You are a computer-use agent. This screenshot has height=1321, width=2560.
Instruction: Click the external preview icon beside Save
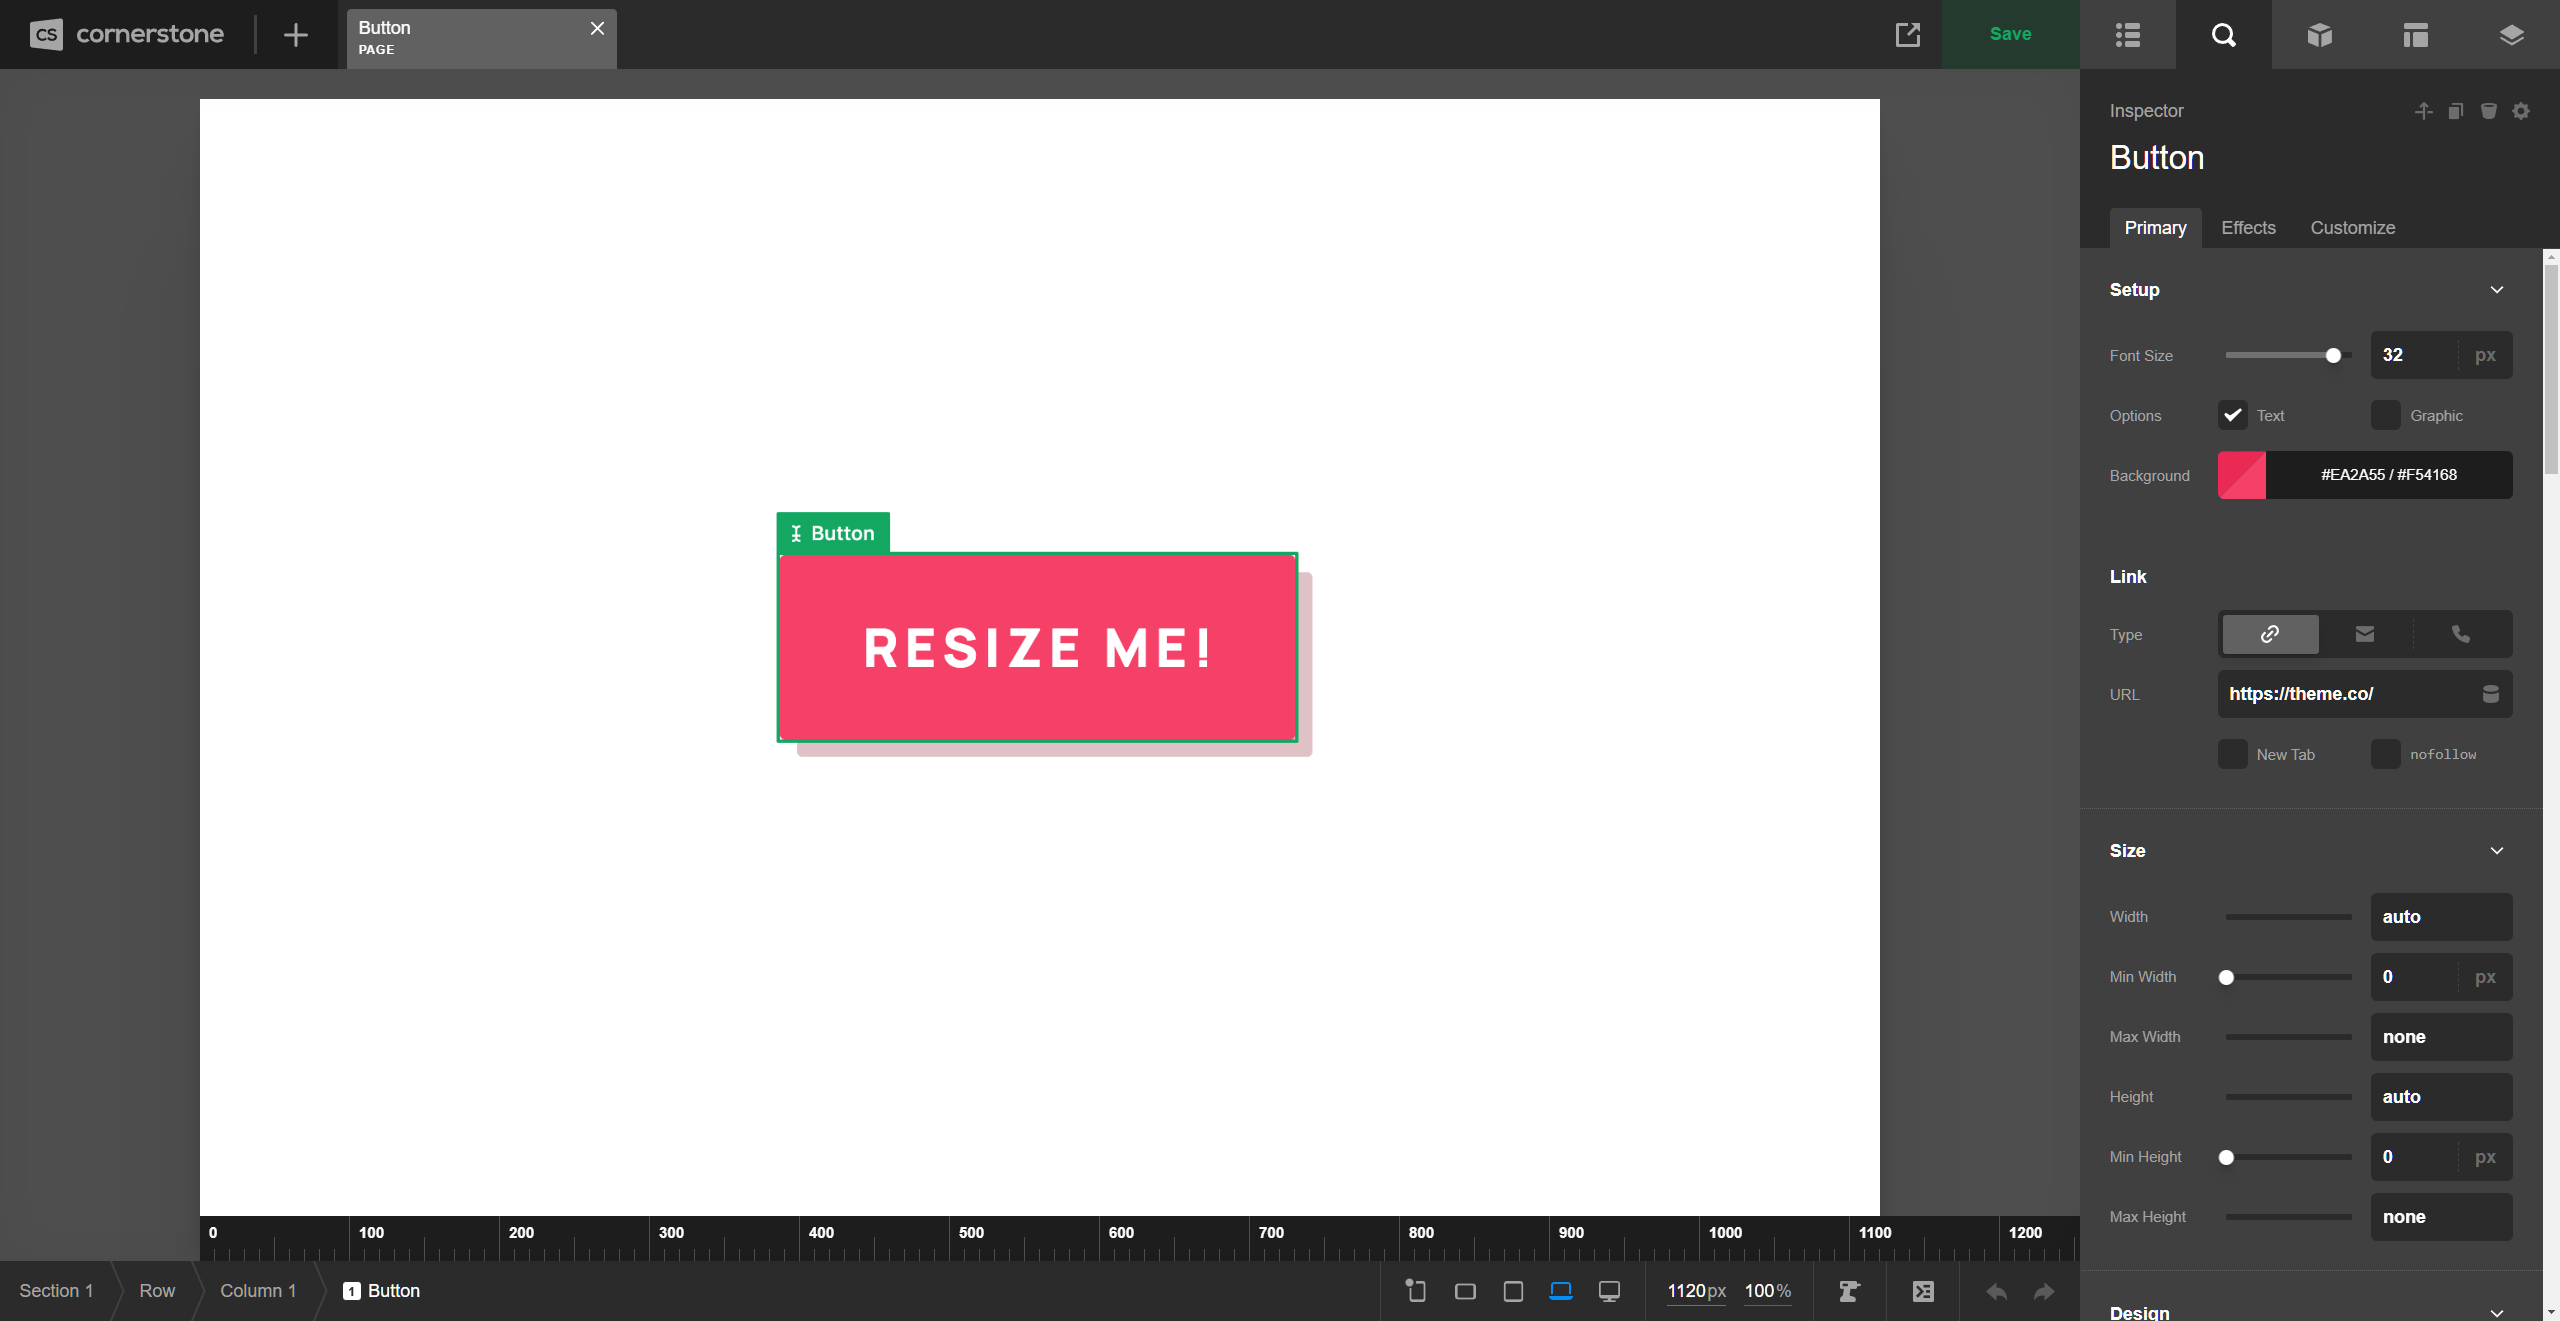pyautogui.click(x=1907, y=35)
